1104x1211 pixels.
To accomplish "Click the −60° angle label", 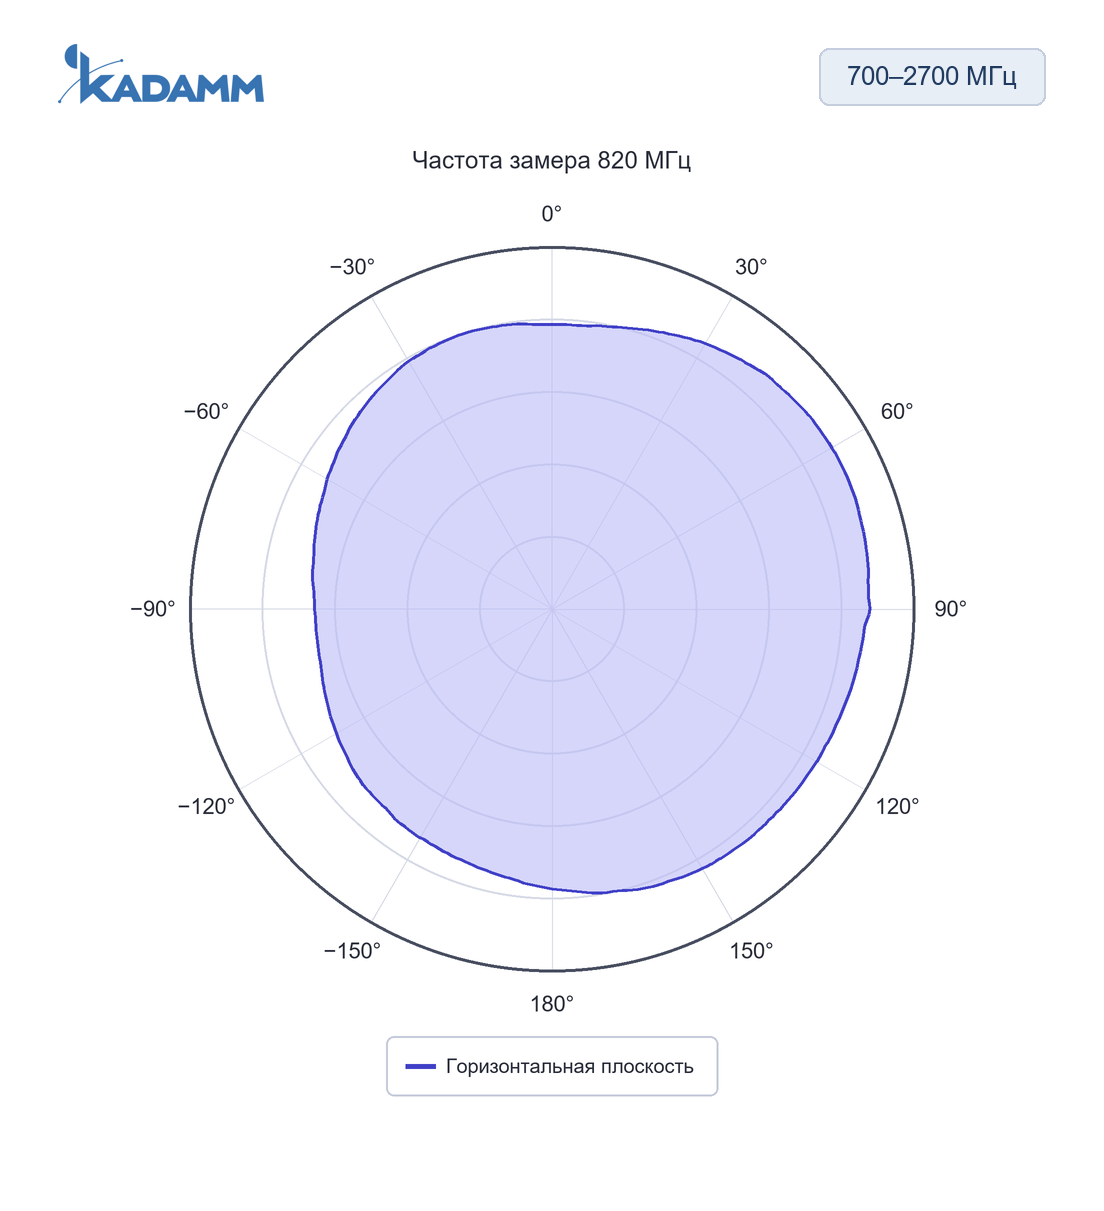I will [x=206, y=412].
